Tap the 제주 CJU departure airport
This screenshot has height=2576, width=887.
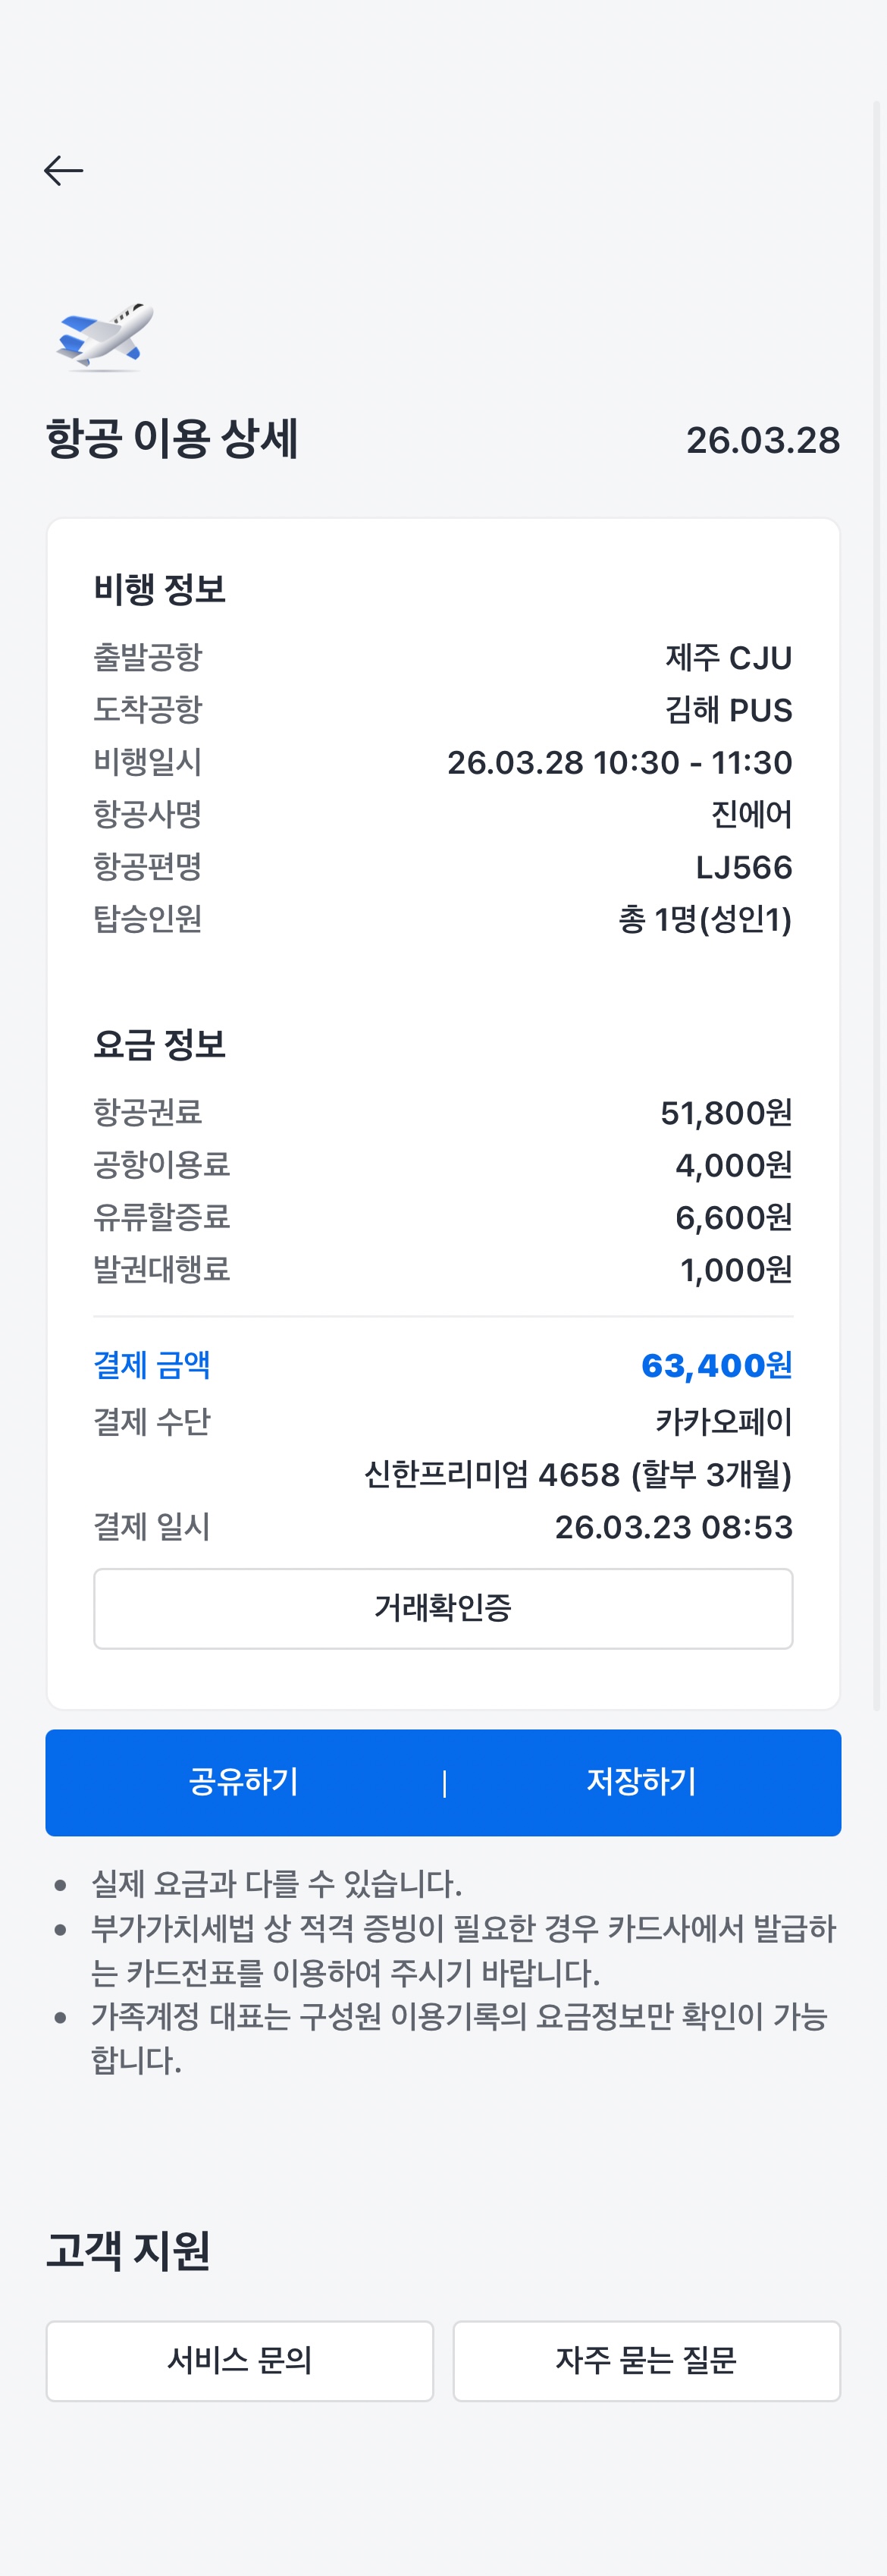tap(728, 658)
